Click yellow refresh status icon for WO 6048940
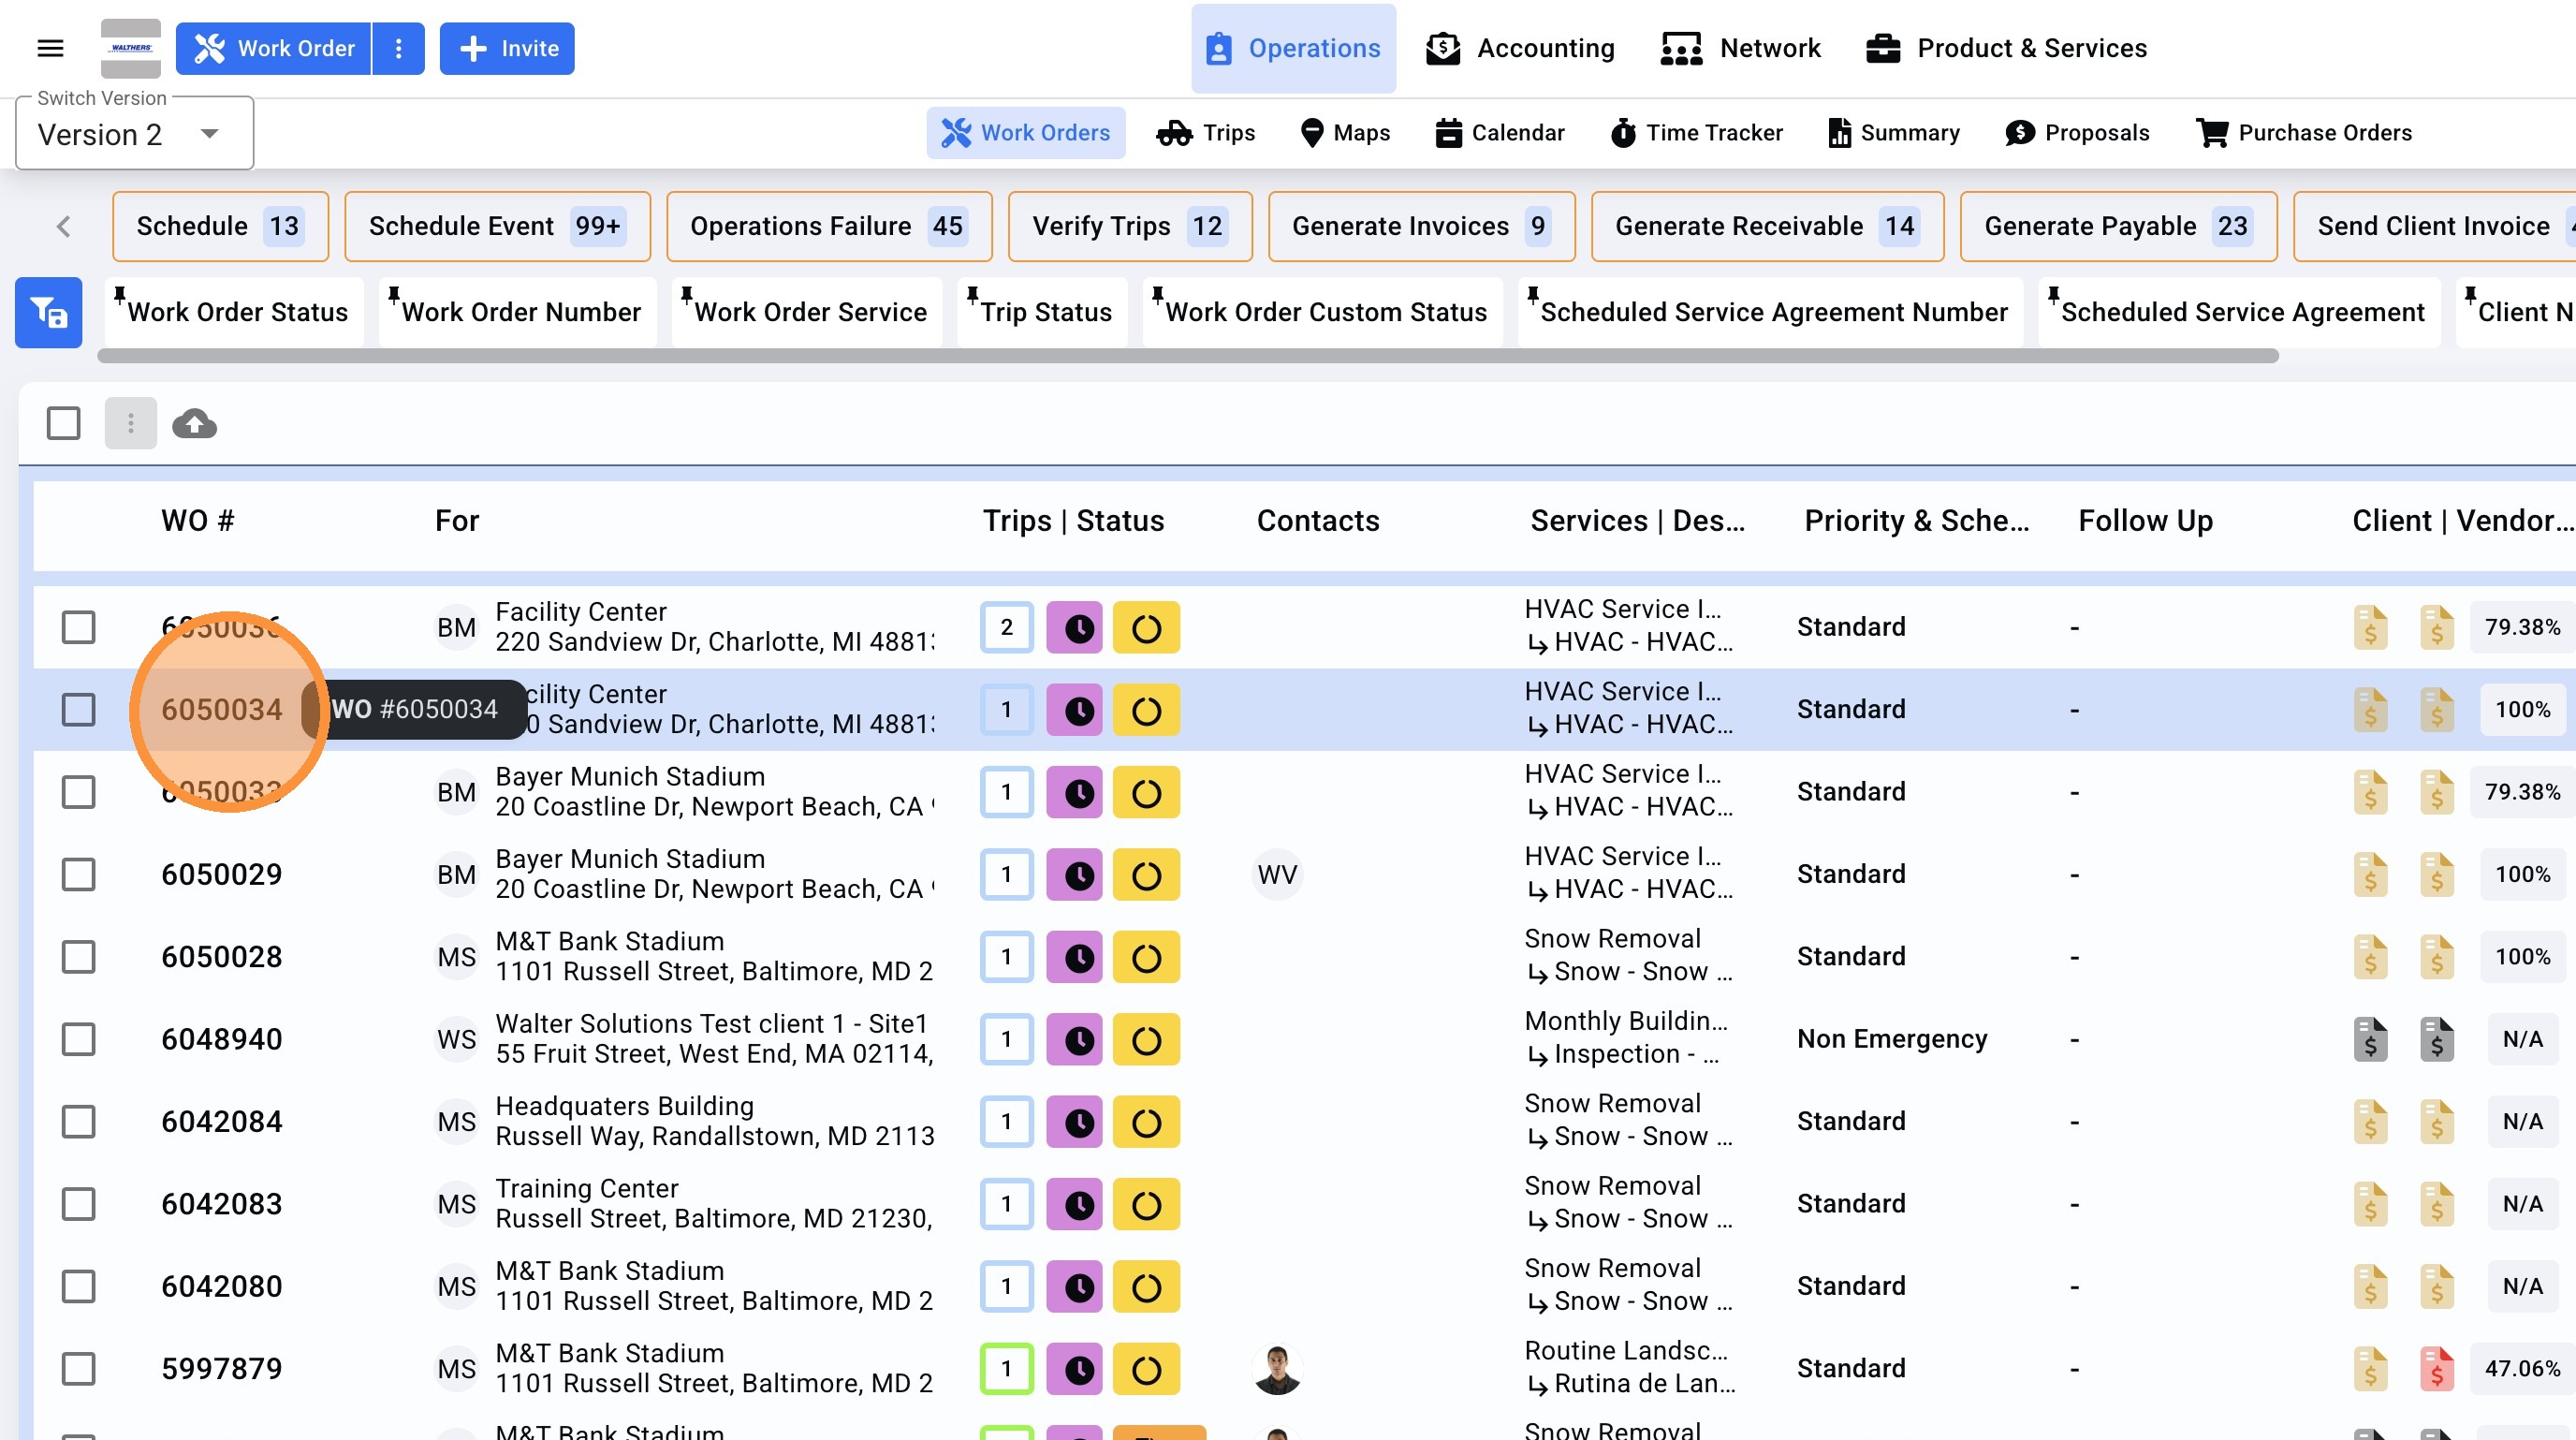Viewport: 2576px width, 1440px height. coord(1146,1040)
